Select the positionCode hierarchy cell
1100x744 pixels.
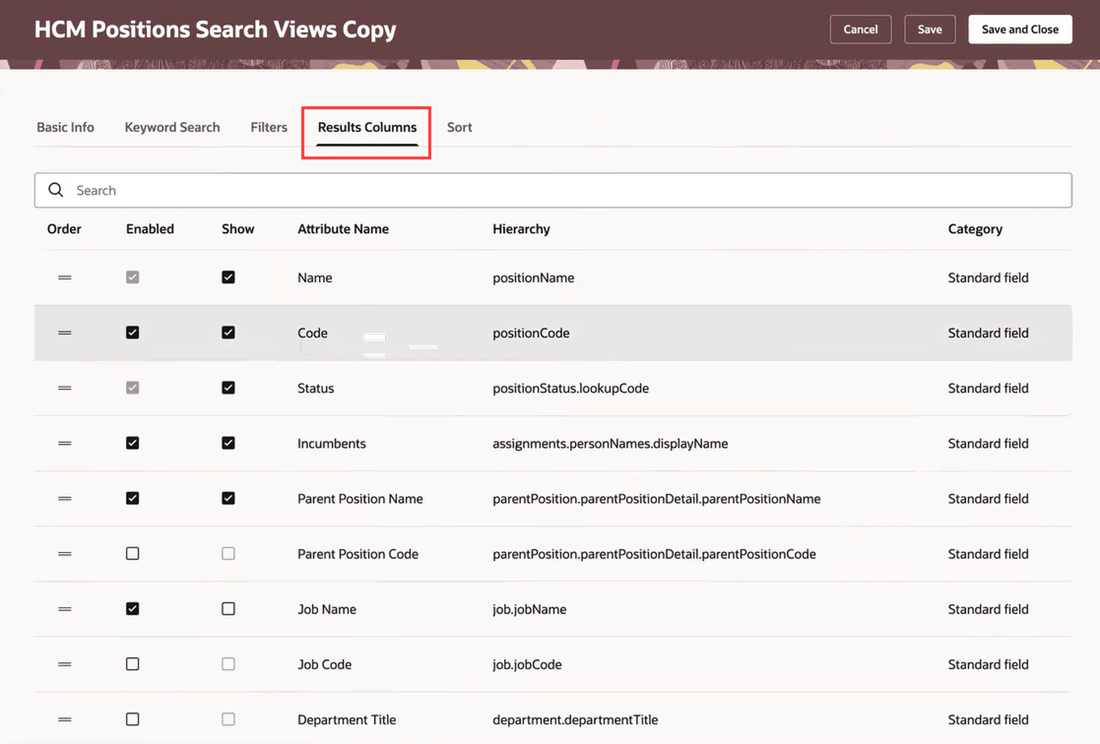pyautogui.click(x=531, y=333)
